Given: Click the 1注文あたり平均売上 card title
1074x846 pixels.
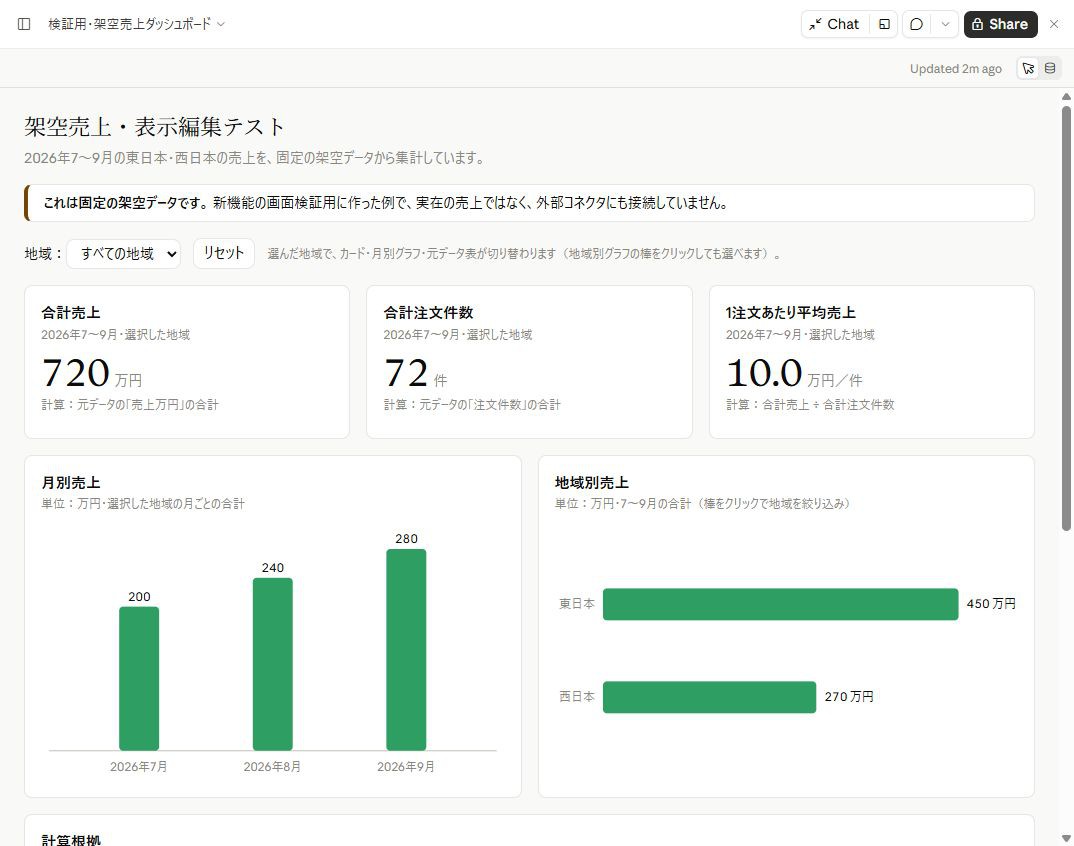Looking at the screenshot, I should point(790,313).
